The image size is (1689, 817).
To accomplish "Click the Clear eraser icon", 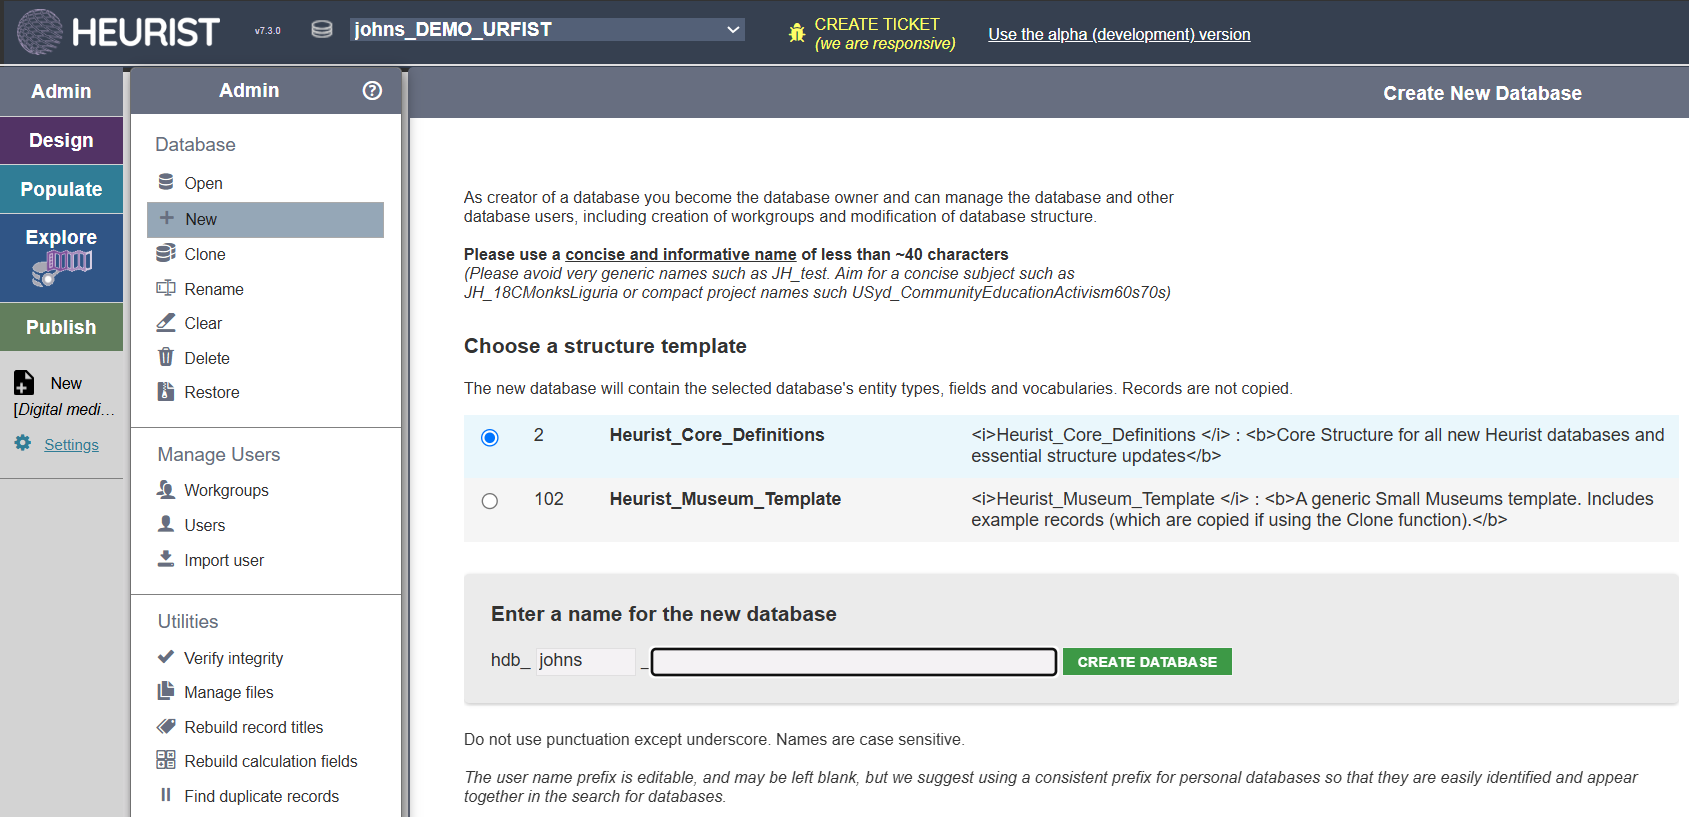I will [x=166, y=322].
